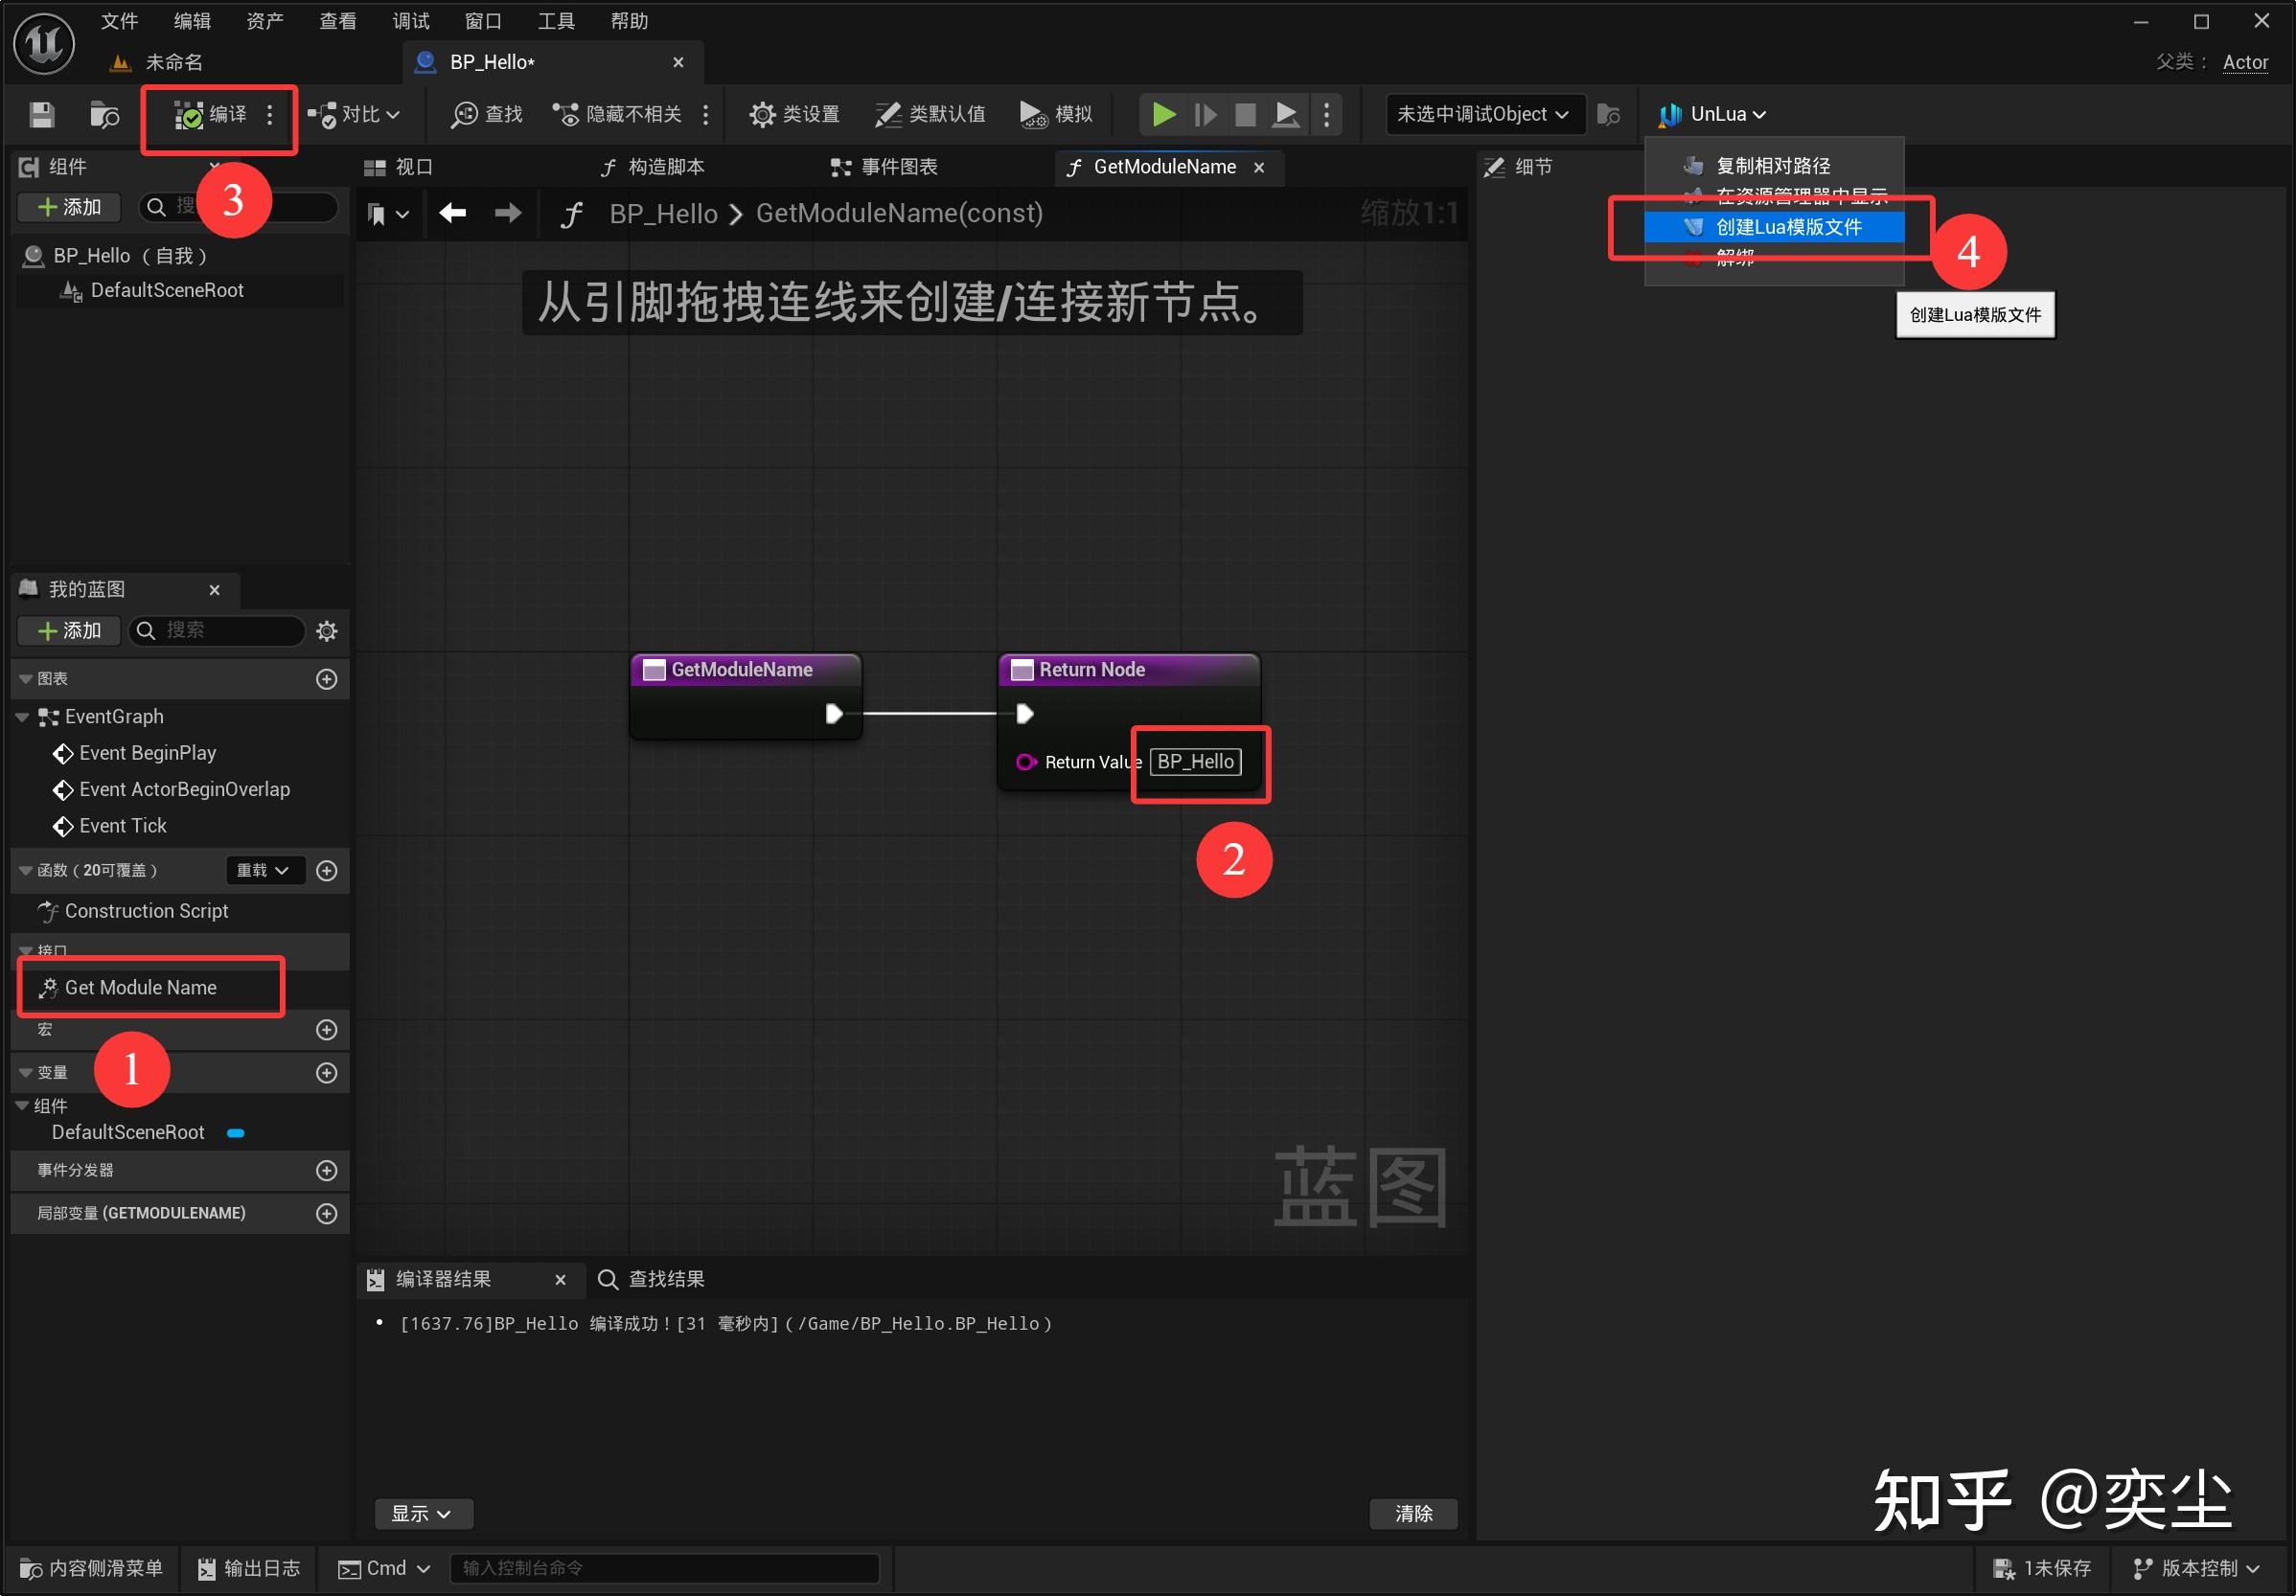Image resolution: width=2296 pixels, height=1596 pixels.
Task: Open 类设置 class settings
Action: coord(795,115)
